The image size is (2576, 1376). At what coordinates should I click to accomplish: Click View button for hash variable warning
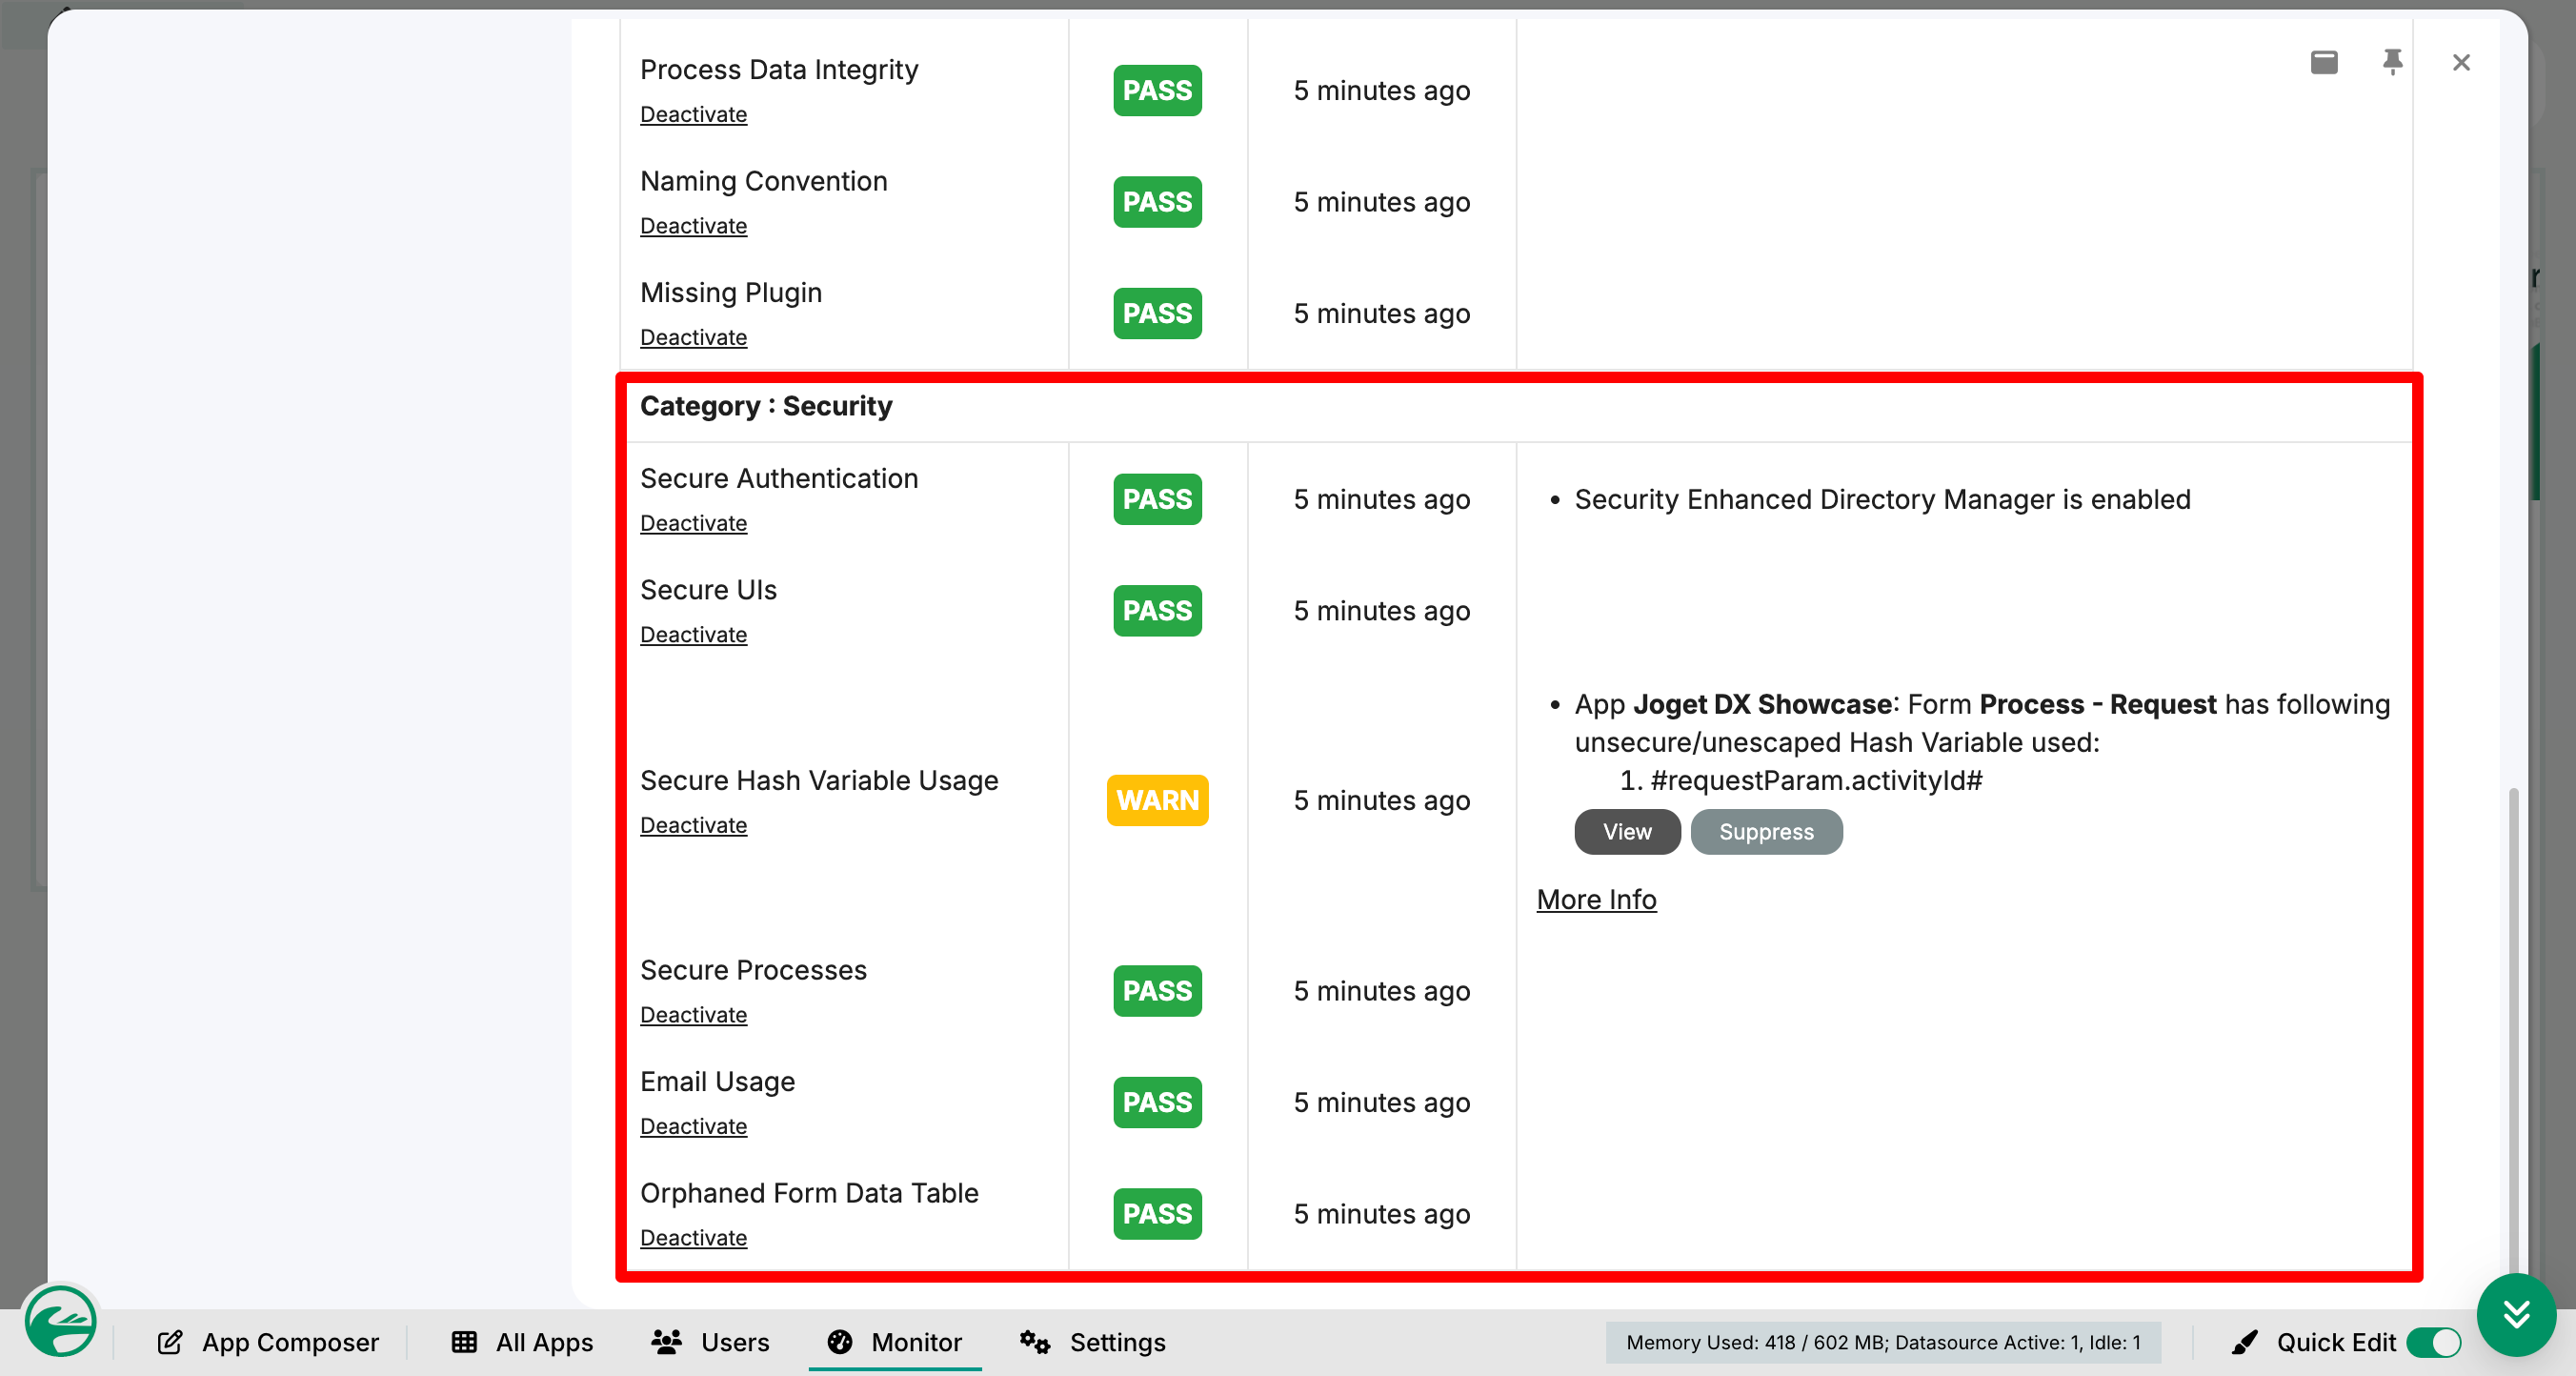pyautogui.click(x=1627, y=832)
